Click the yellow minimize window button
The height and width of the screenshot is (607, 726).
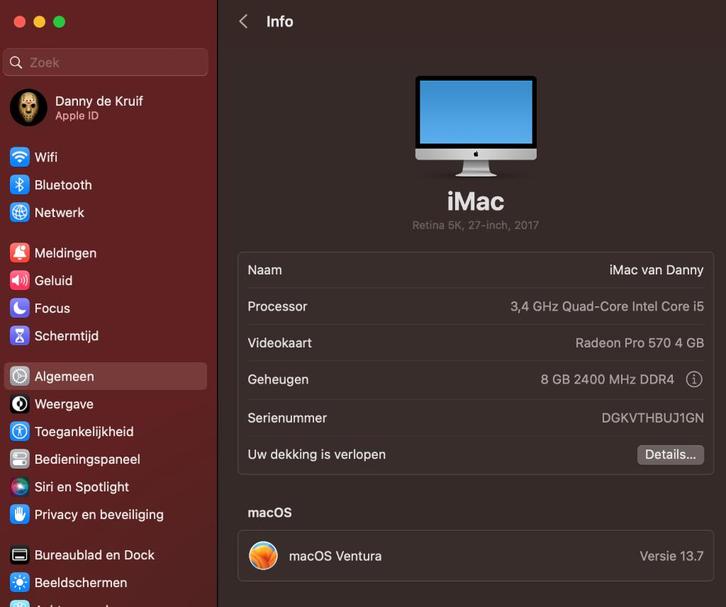(x=39, y=22)
